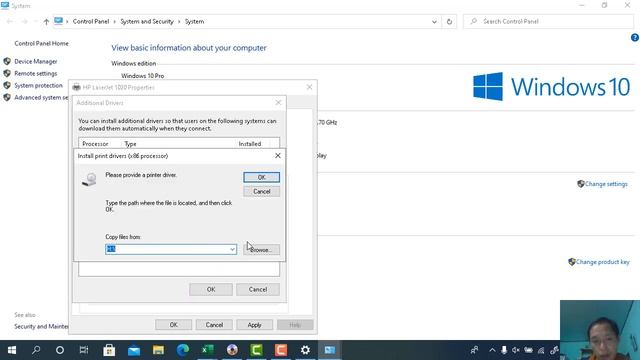The width and height of the screenshot is (640, 360).
Task: Click the active Control Panel taskbar icon
Action: click(x=330, y=350)
